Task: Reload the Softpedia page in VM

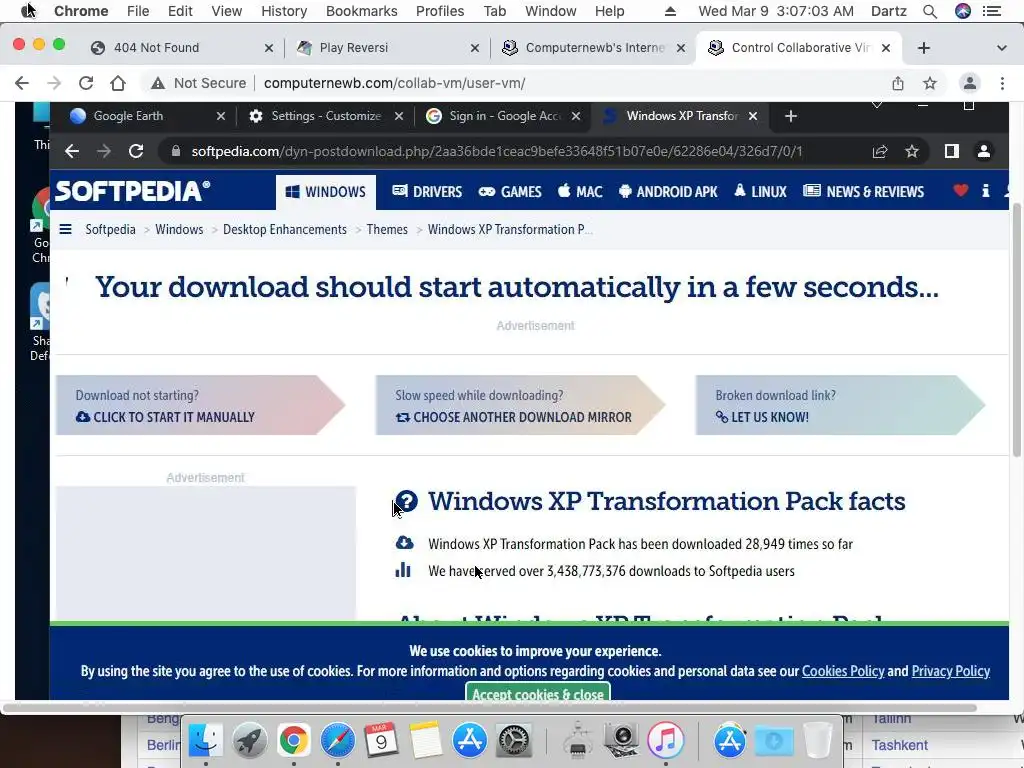Action: (x=136, y=151)
